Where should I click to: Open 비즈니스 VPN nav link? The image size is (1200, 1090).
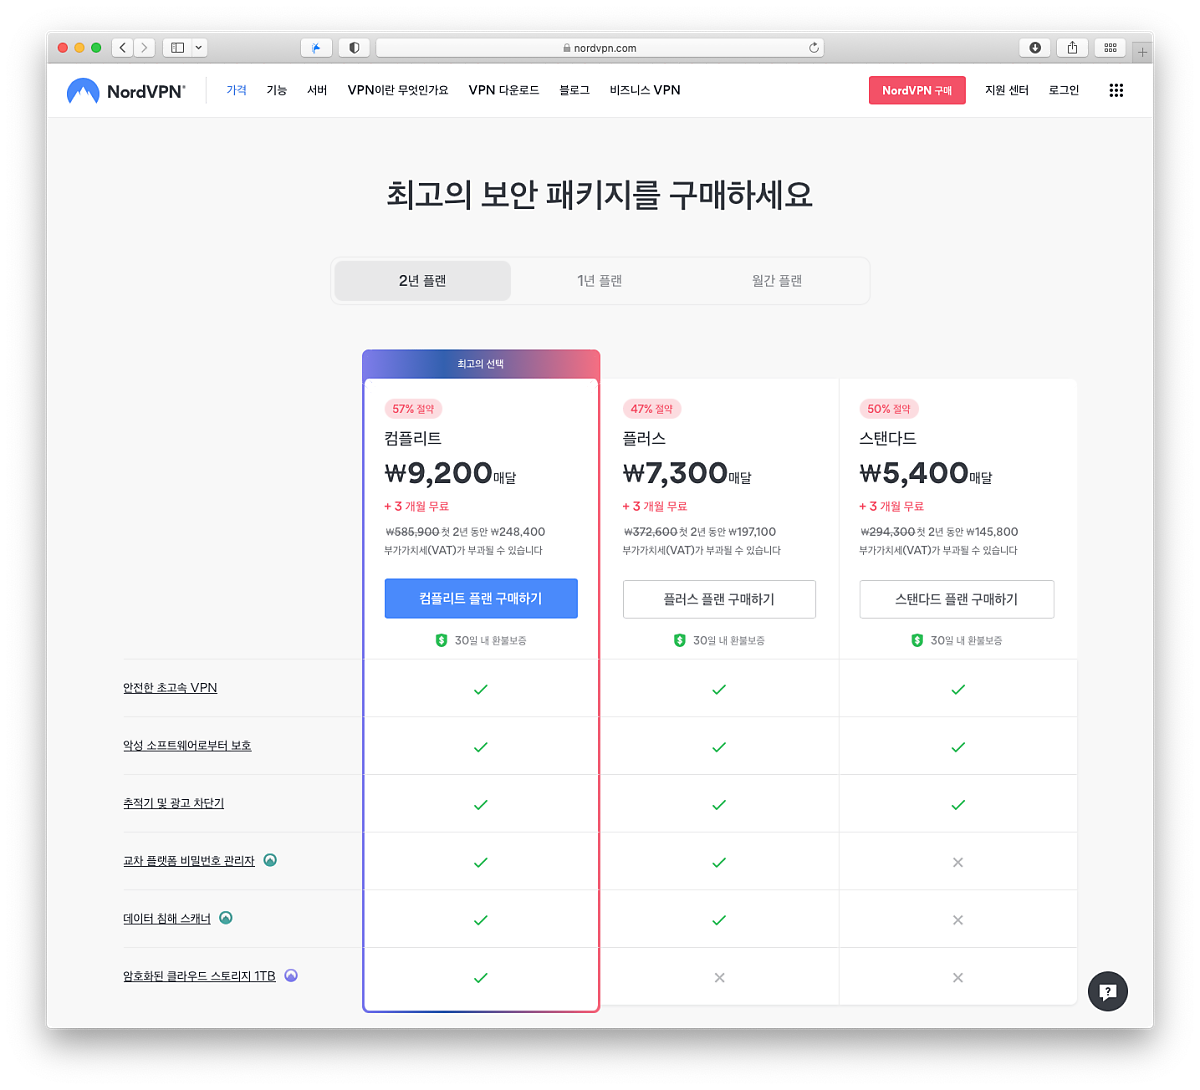645,90
